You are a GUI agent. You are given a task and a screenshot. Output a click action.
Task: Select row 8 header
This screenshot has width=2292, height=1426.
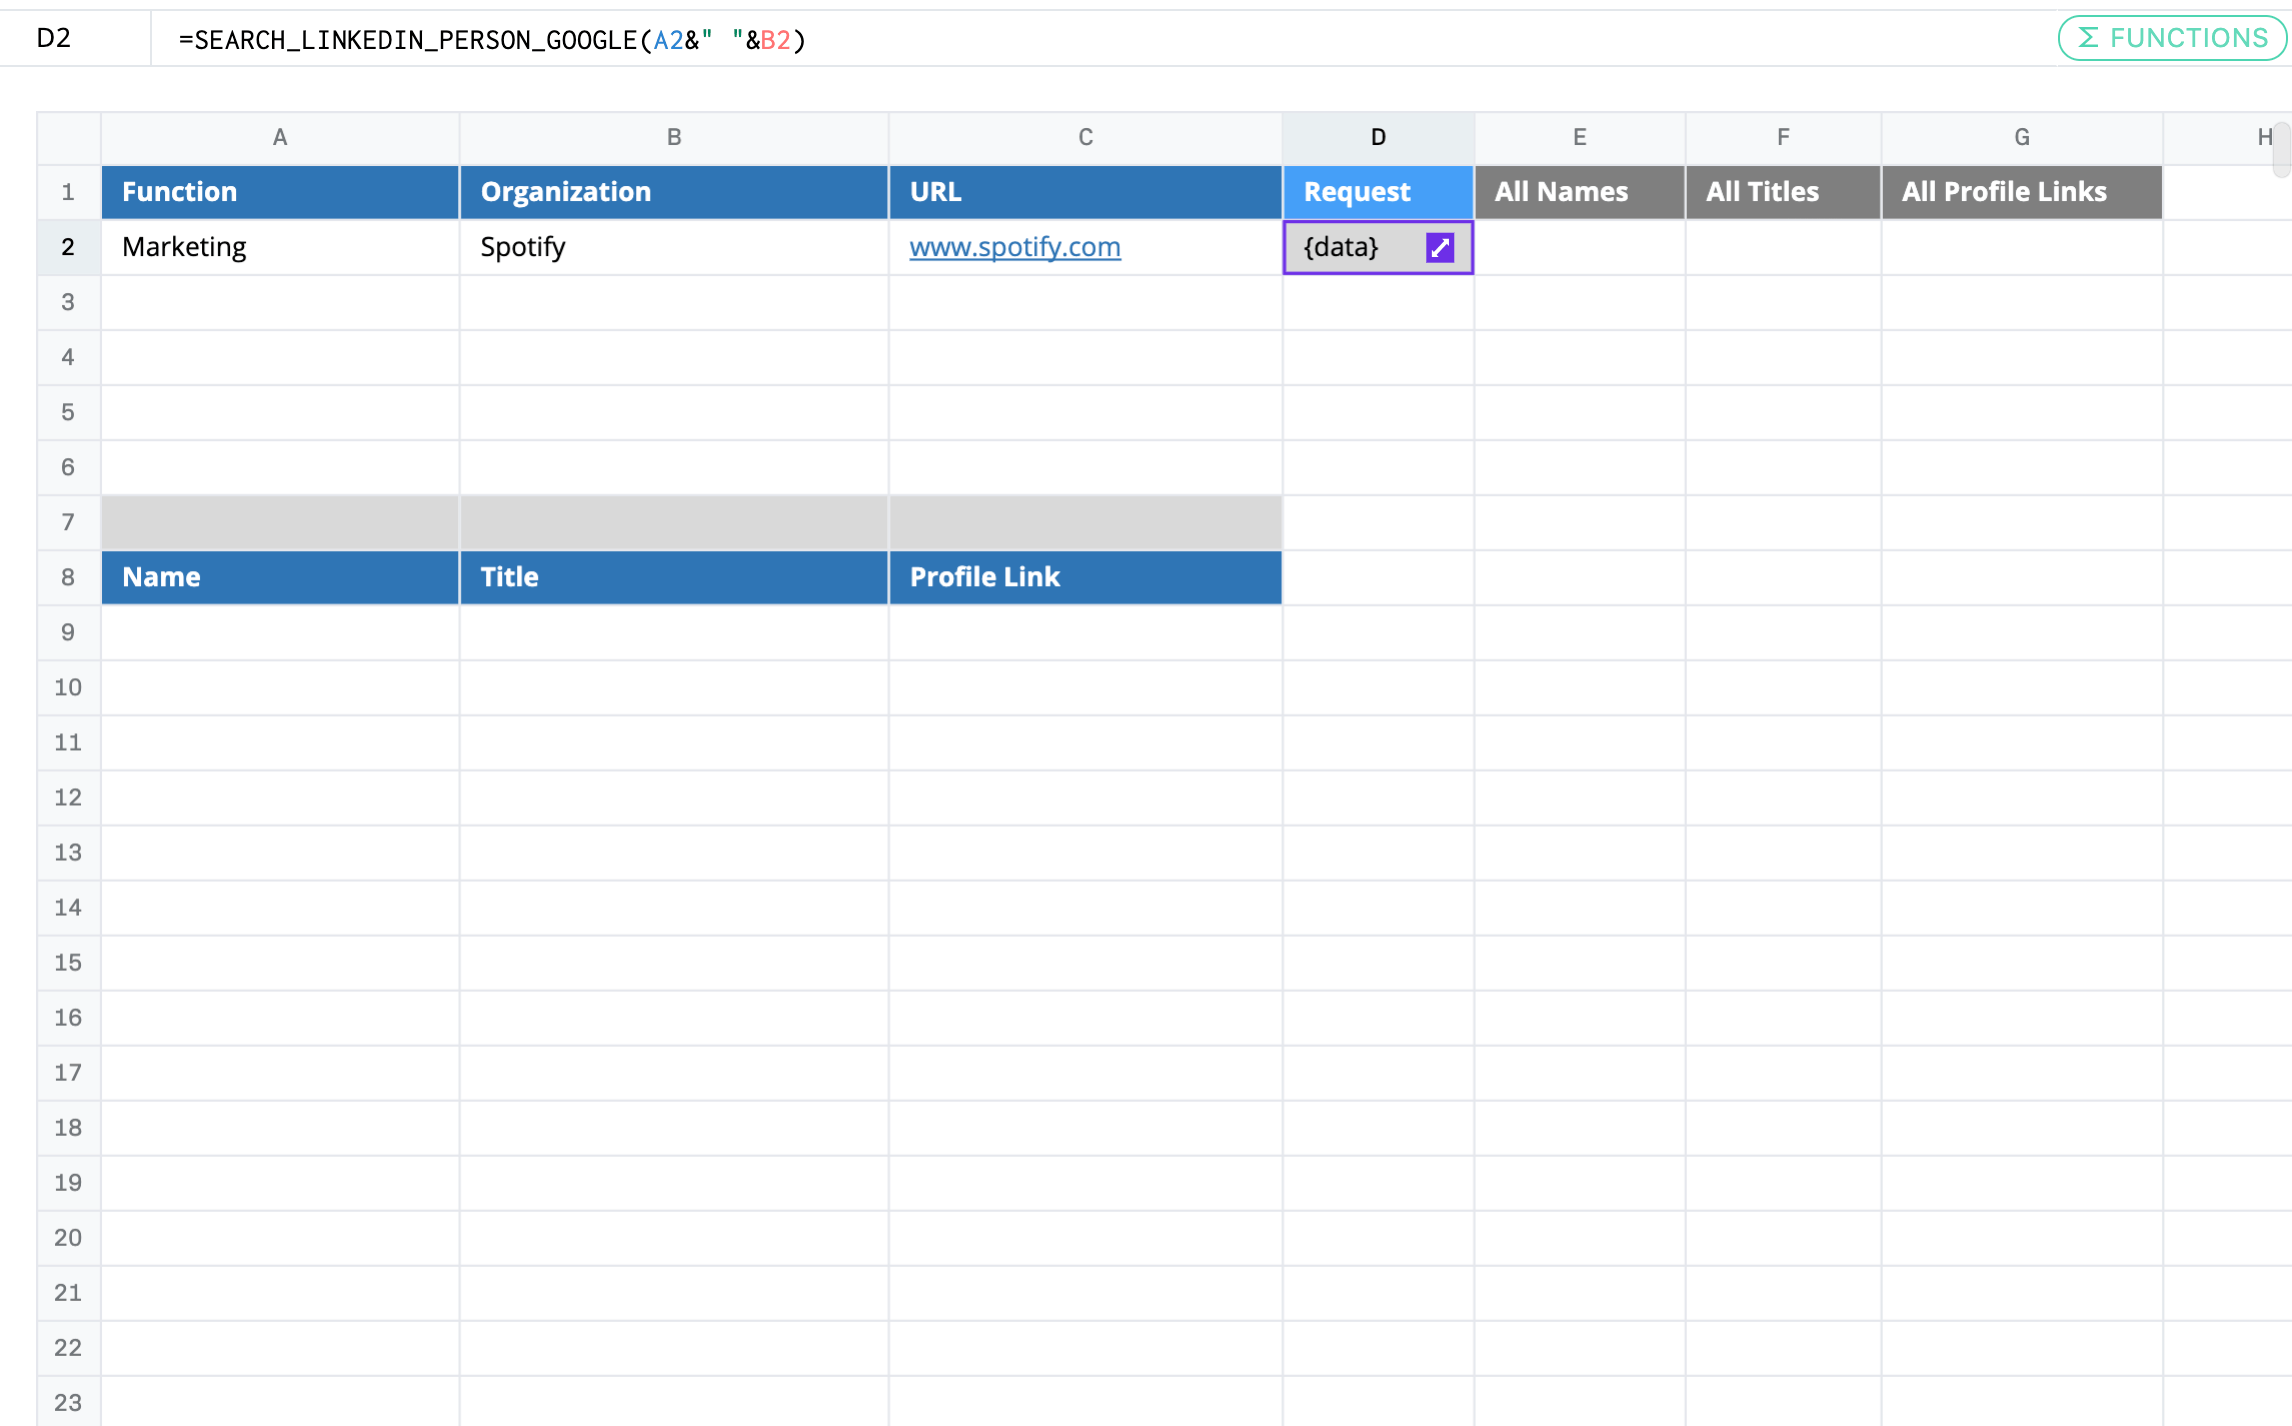coord(68,577)
